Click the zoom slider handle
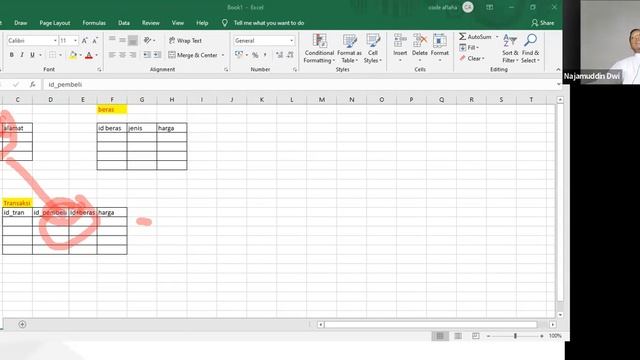Screen dimensions: 640x360 tap(515, 336)
